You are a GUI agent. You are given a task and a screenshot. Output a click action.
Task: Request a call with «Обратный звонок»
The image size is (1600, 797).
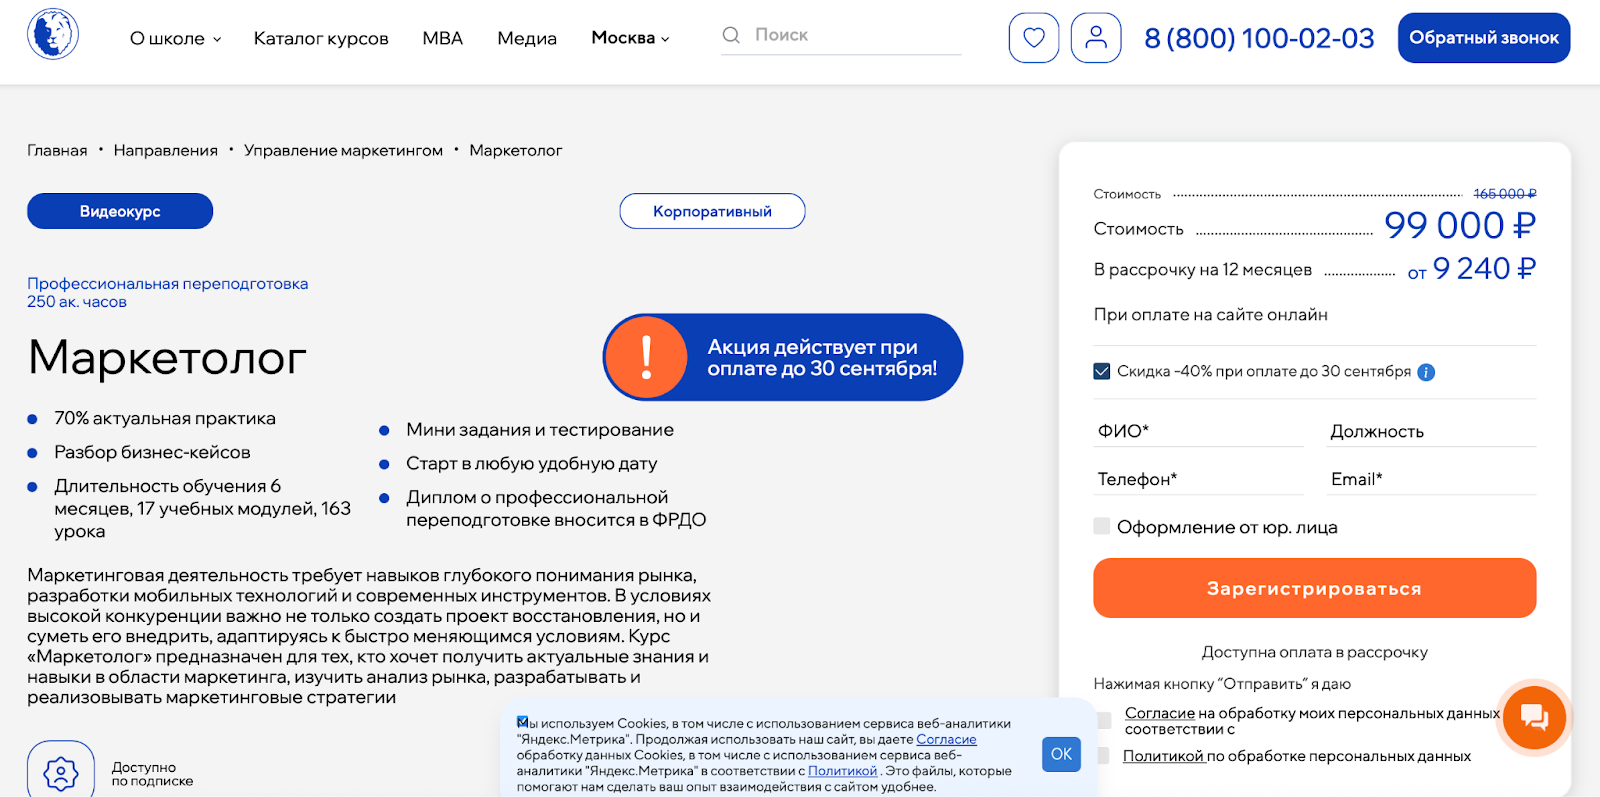[1483, 38]
